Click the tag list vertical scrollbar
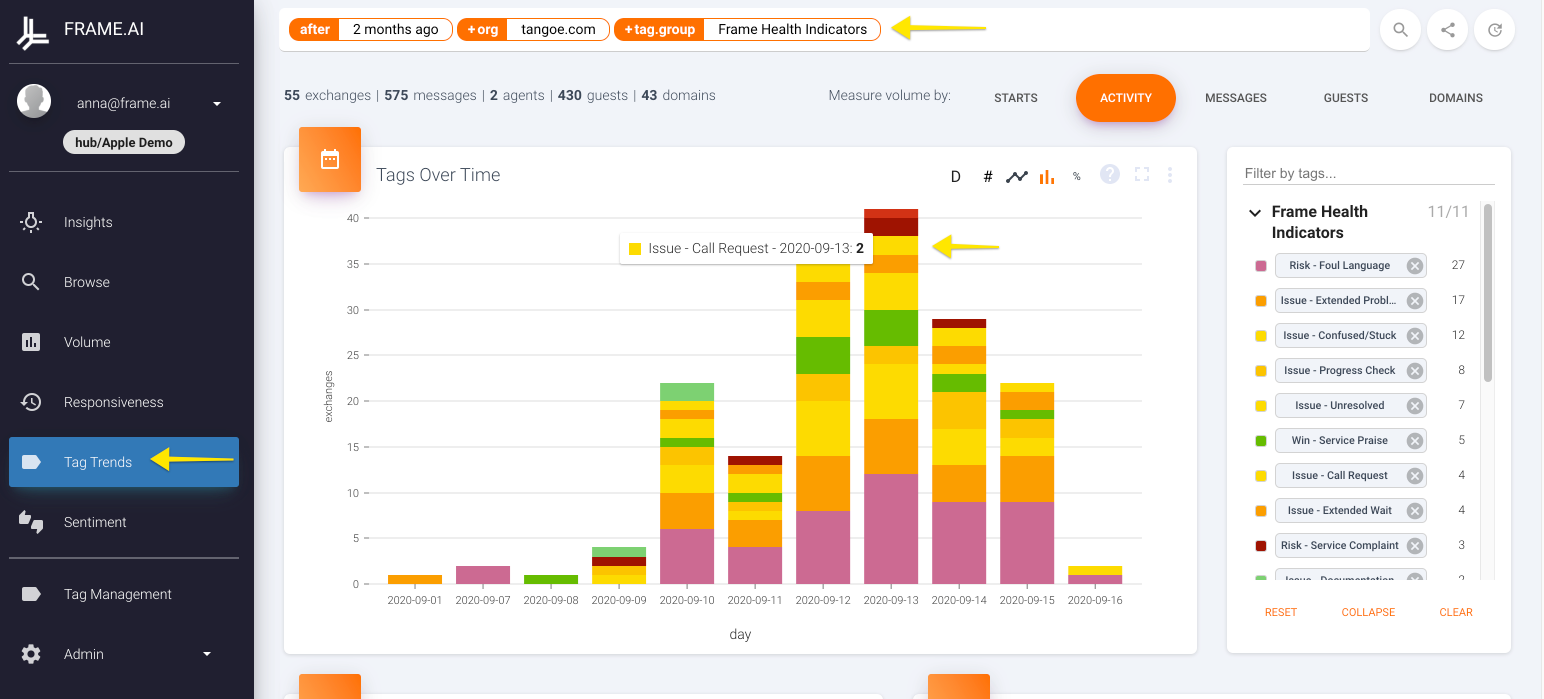Screen dimensions: 1544x699 tap(1488, 293)
